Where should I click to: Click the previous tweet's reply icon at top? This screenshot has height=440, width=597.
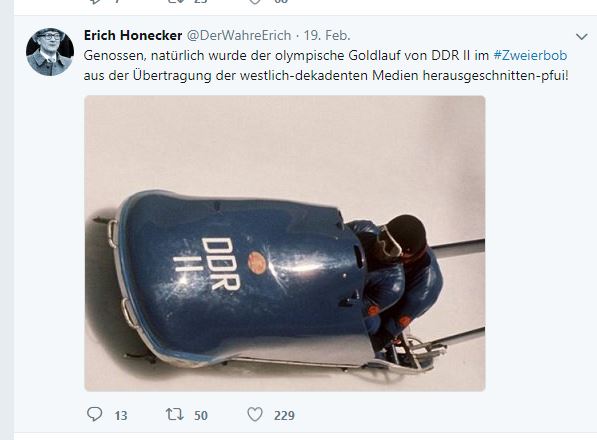tap(94, 2)
